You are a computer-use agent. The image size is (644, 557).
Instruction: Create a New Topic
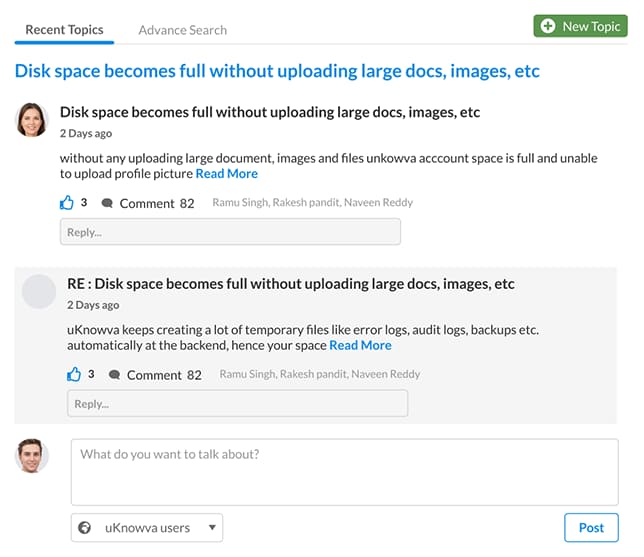coord(580,26)
